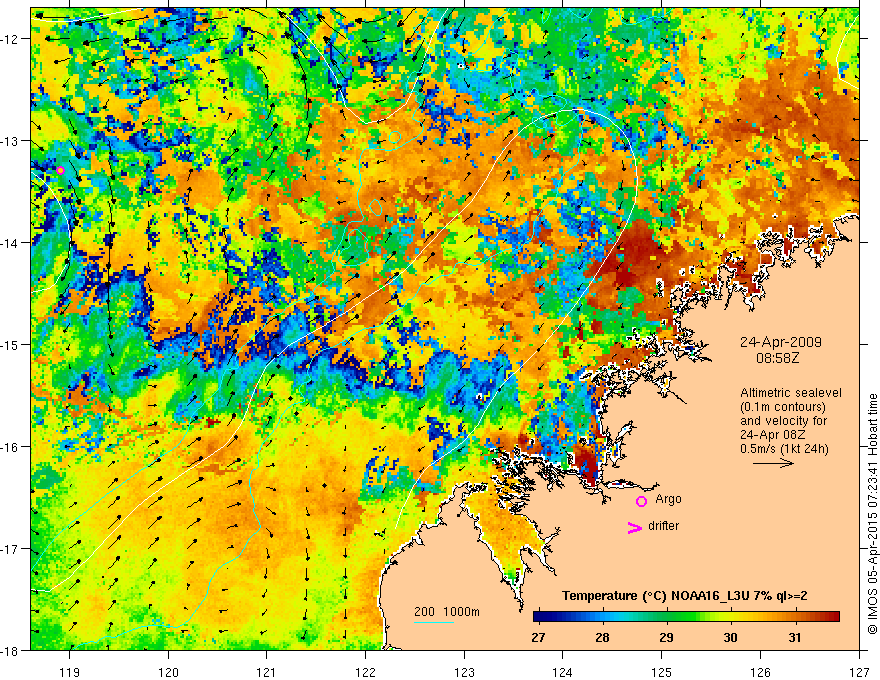The width and height of the screenshot is (880, 680).
Task: Click the latitude axis label '-14'
Action: 11,243
